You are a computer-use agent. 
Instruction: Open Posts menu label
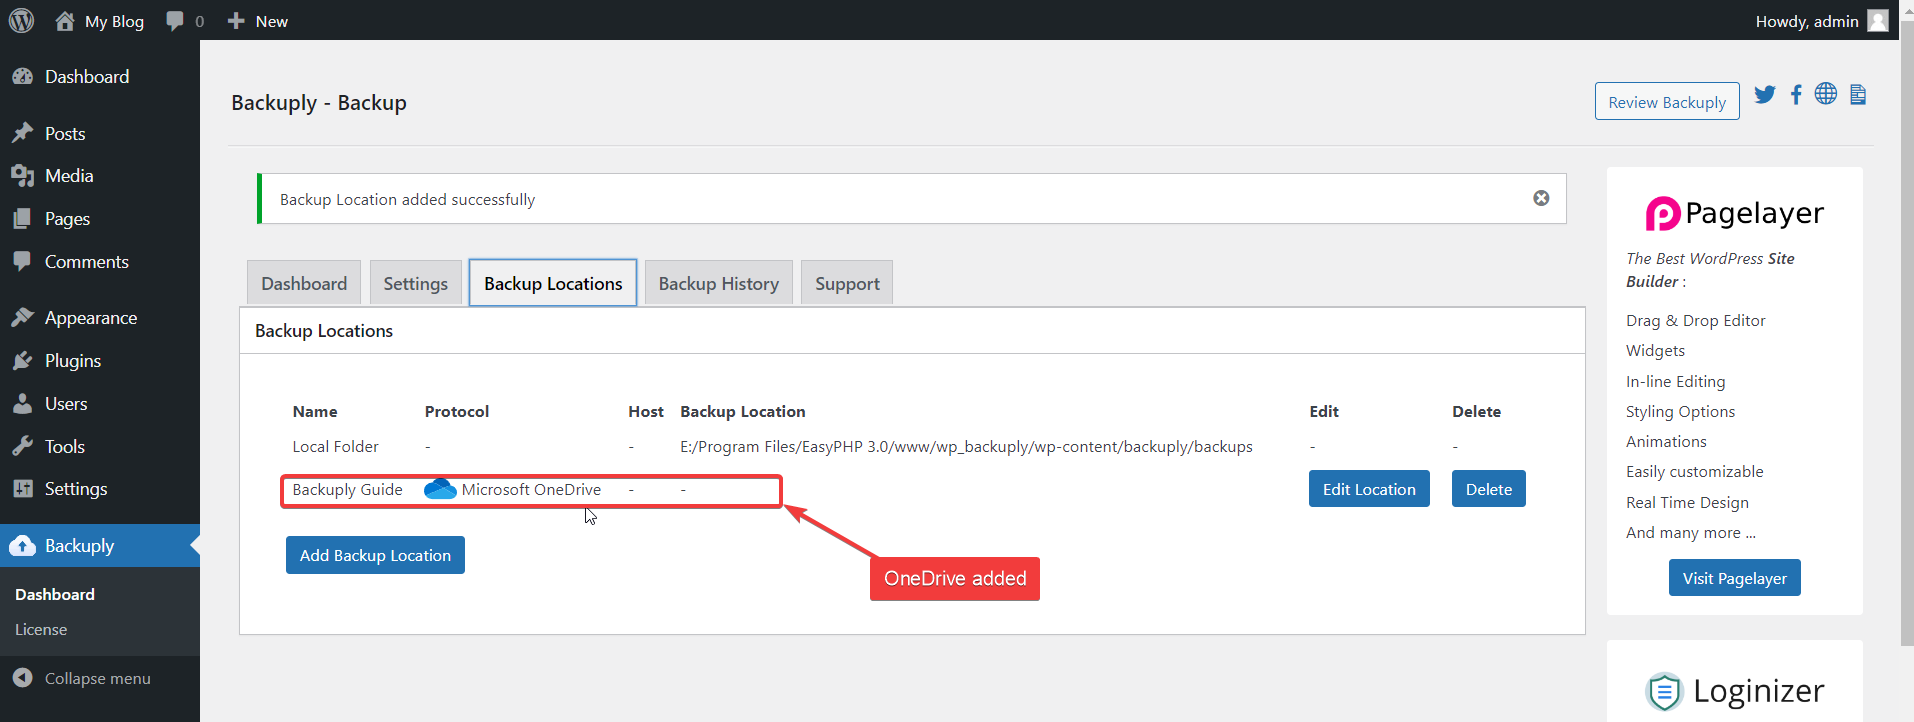(x=65, y=134)
